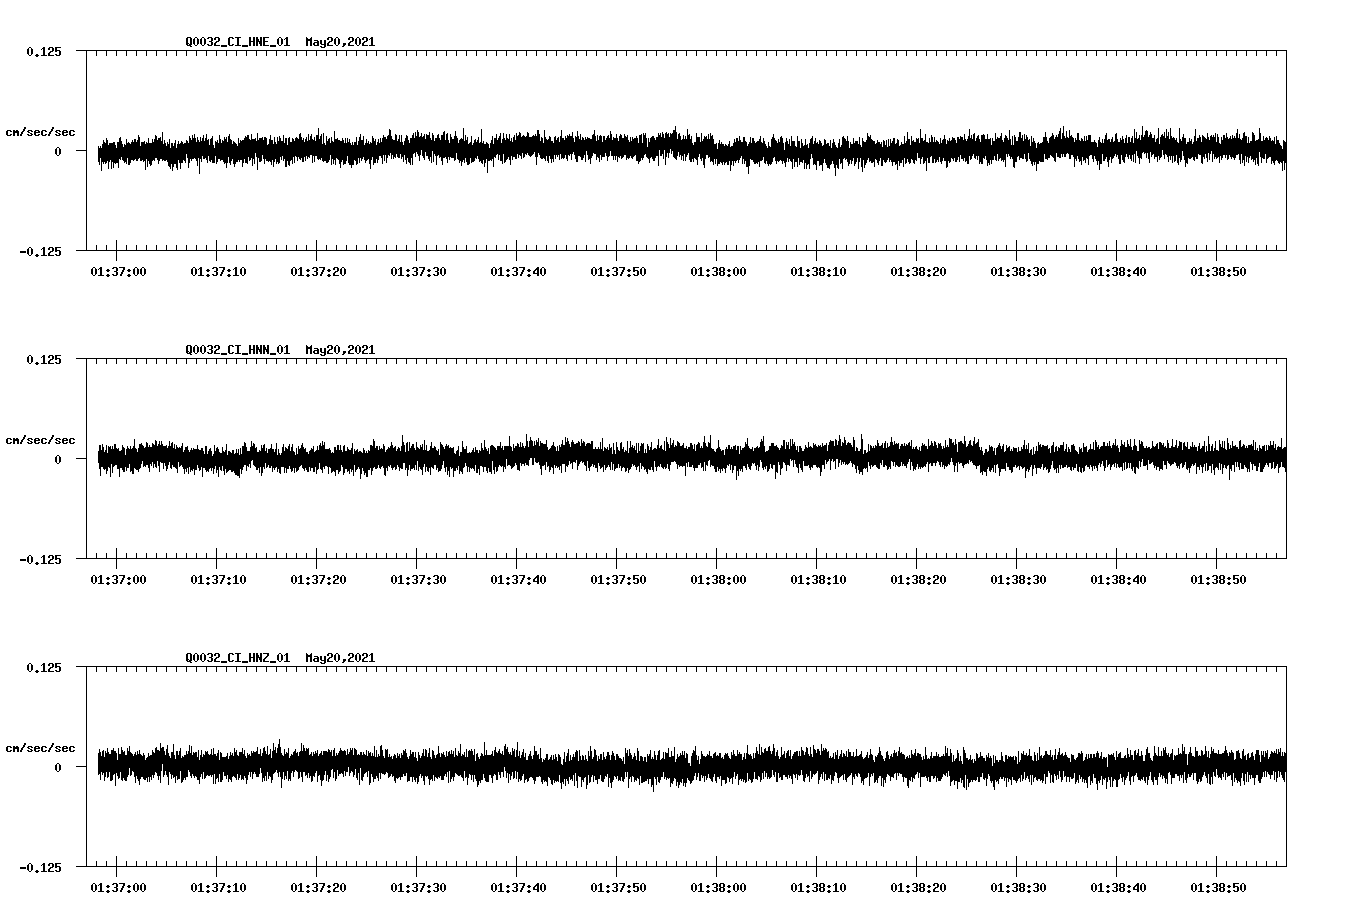Click the May20,2021 date on bottom trace
Screen dimensions: 1358x924
339,656
